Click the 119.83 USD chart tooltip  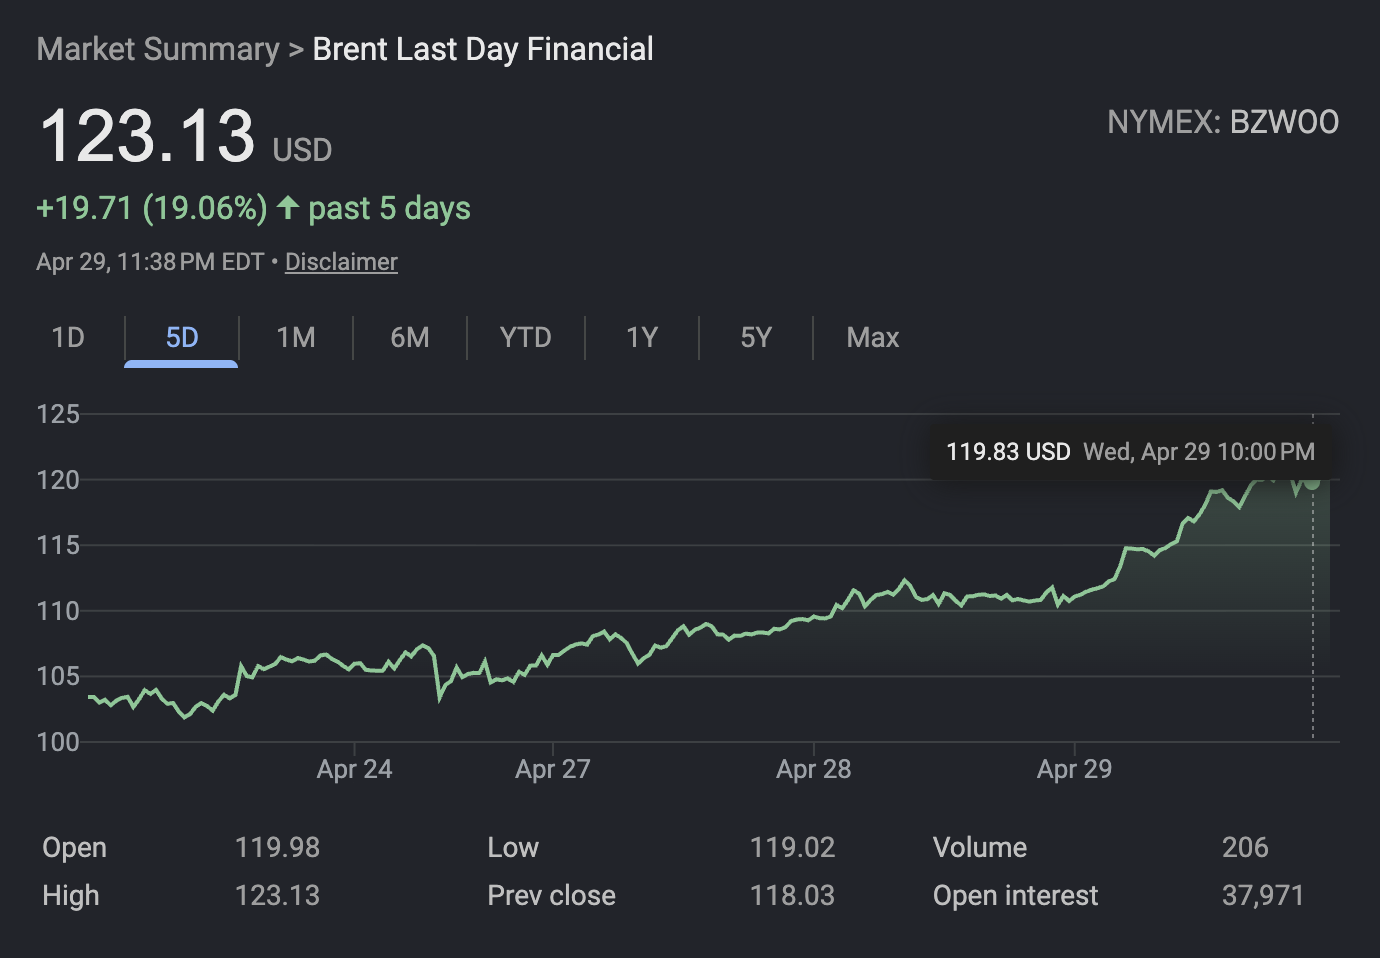(1130, 452)
